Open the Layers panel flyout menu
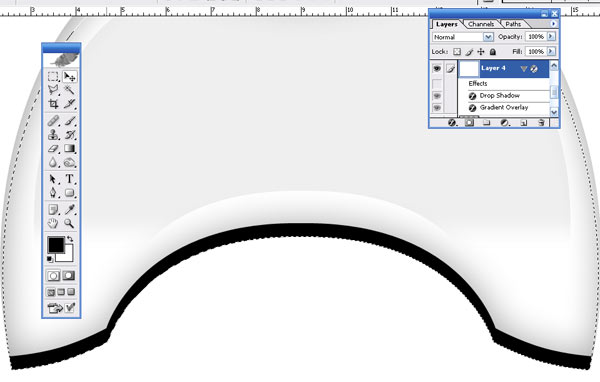Image resolution: width=600 pixels, height=382 pixels. click(x=553, y=24)
